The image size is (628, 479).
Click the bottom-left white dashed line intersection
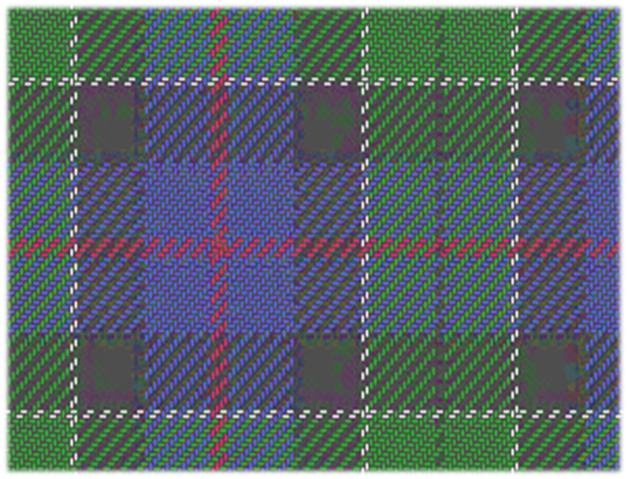click(75, 410)
